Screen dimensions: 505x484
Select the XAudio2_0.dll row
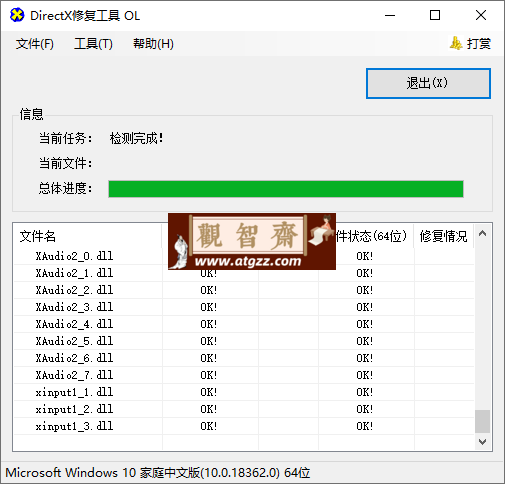(244, 256)
